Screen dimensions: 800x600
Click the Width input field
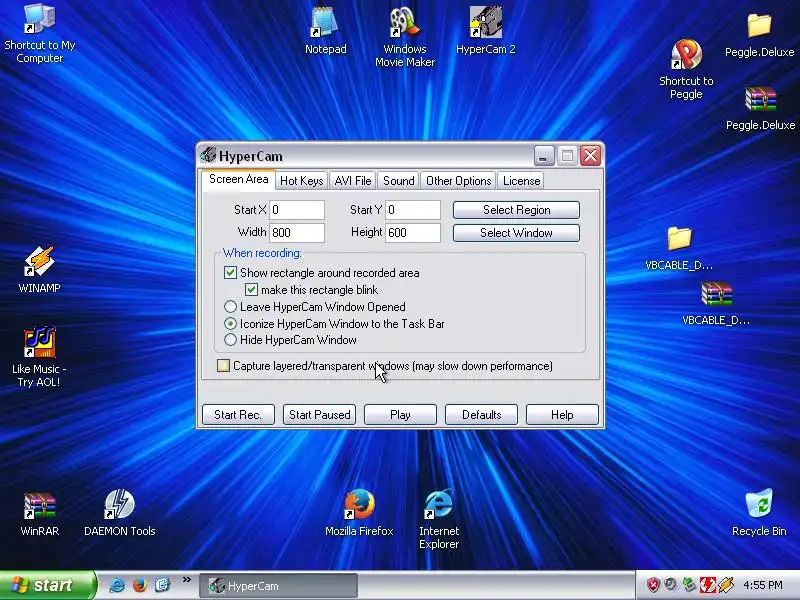pos(296,233)
